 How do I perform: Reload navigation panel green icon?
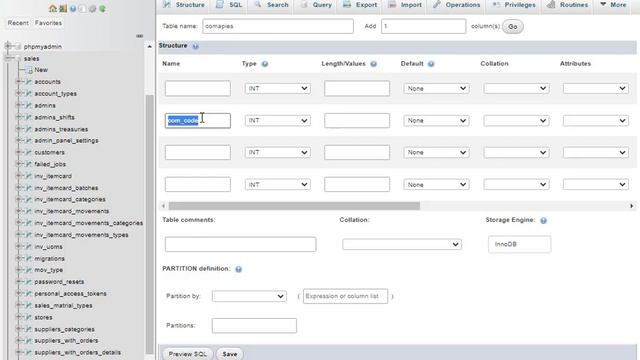point(102,8)
